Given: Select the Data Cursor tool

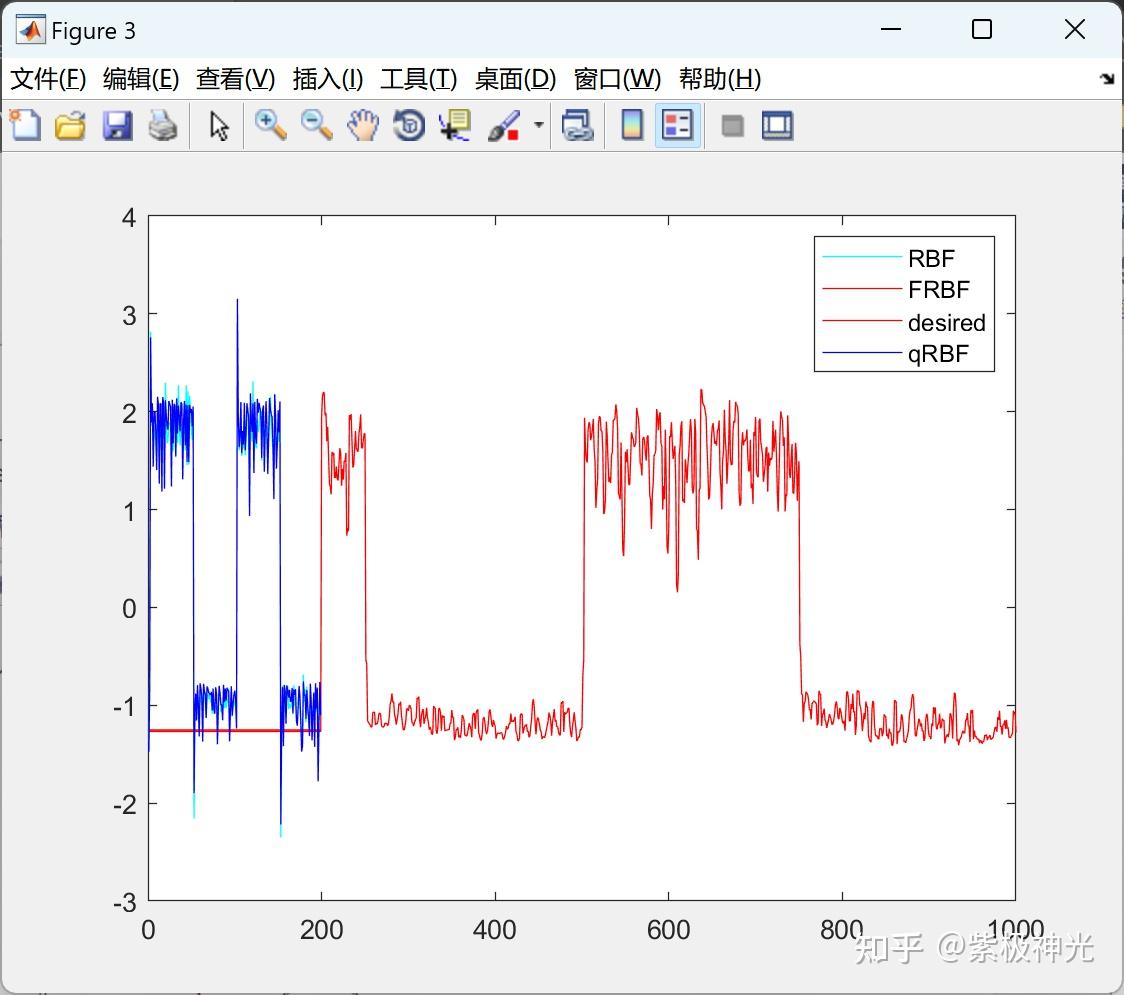Looking at the screenshot, I should pyautogui.click(x=453, y=125).
